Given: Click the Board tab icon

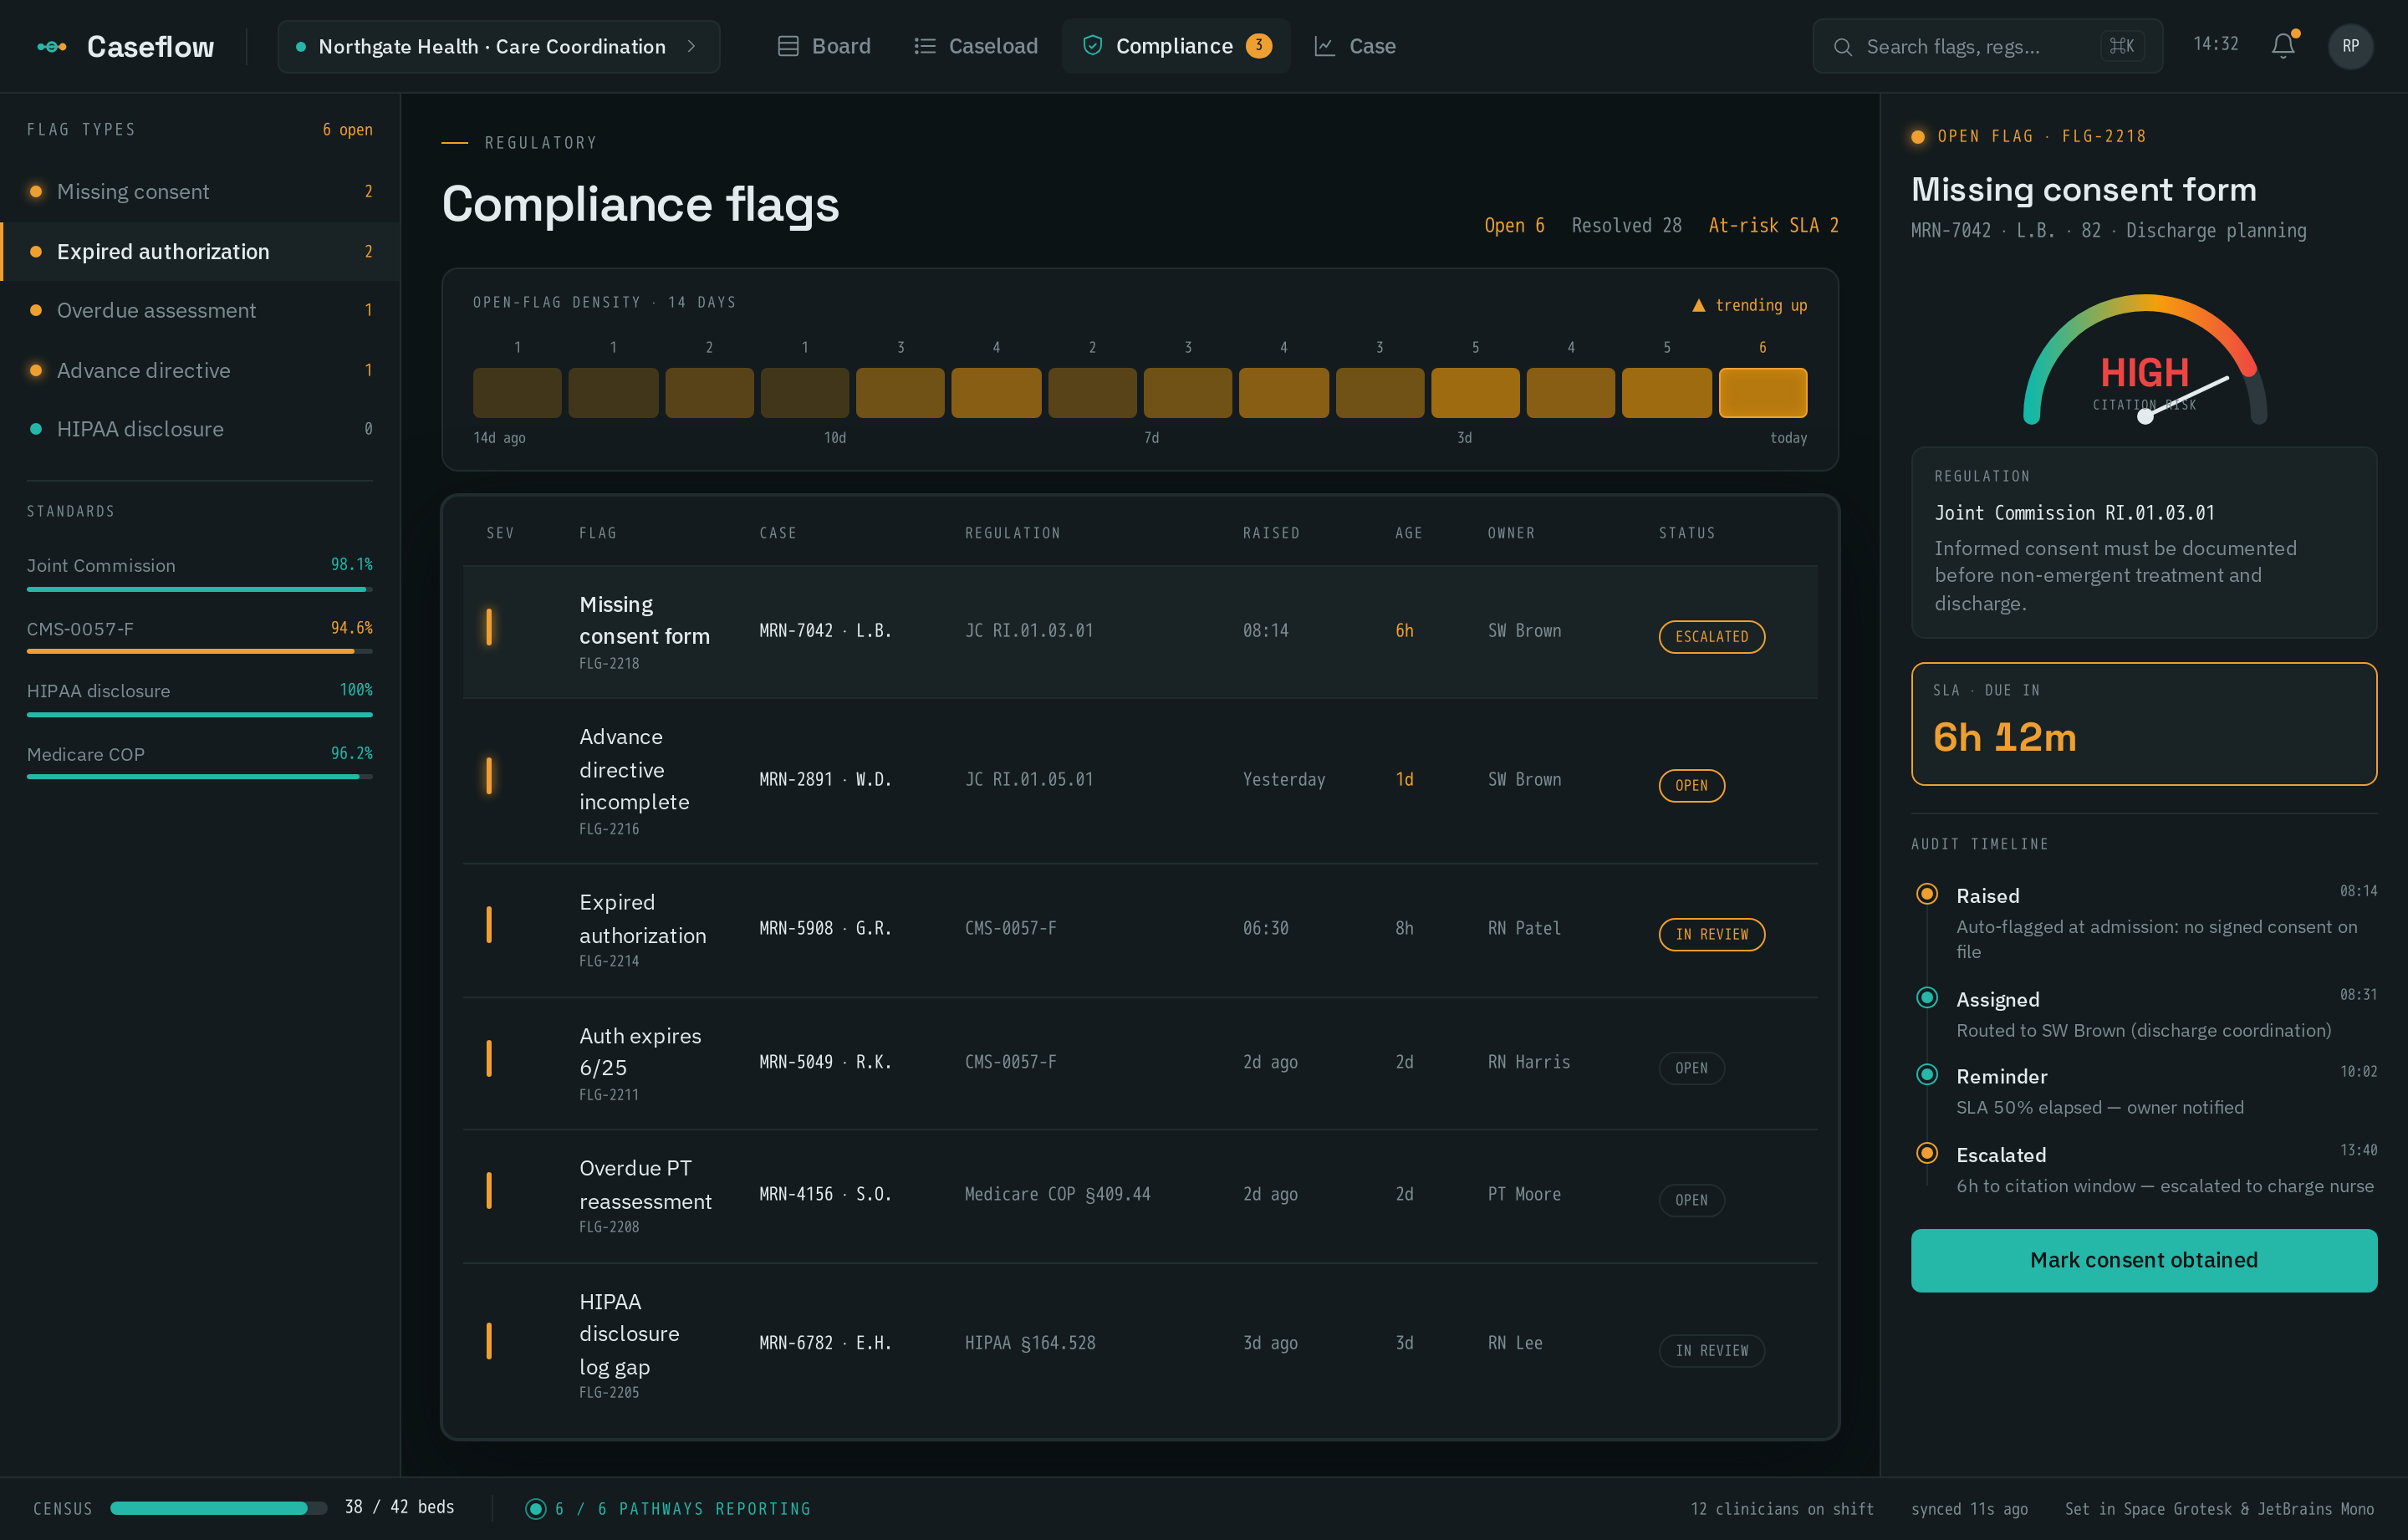Looking at the screenshot, I should click(x=788, y=46).
